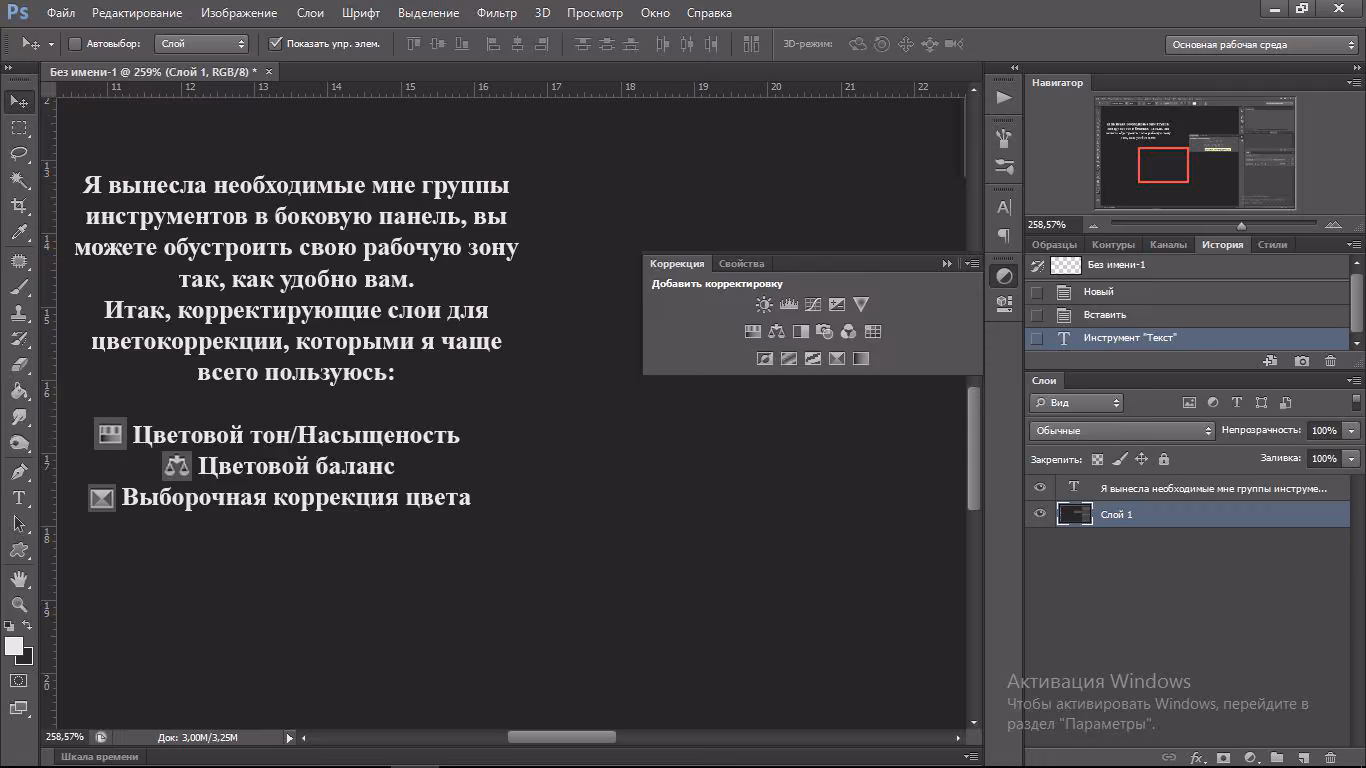Select the Zoom magnifier tool
The height and width of the screenshot is (768, 1366).
tap(19, 605)
